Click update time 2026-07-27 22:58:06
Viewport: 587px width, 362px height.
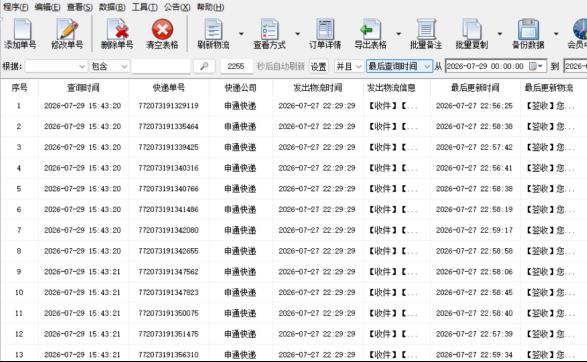pos(474,271)
